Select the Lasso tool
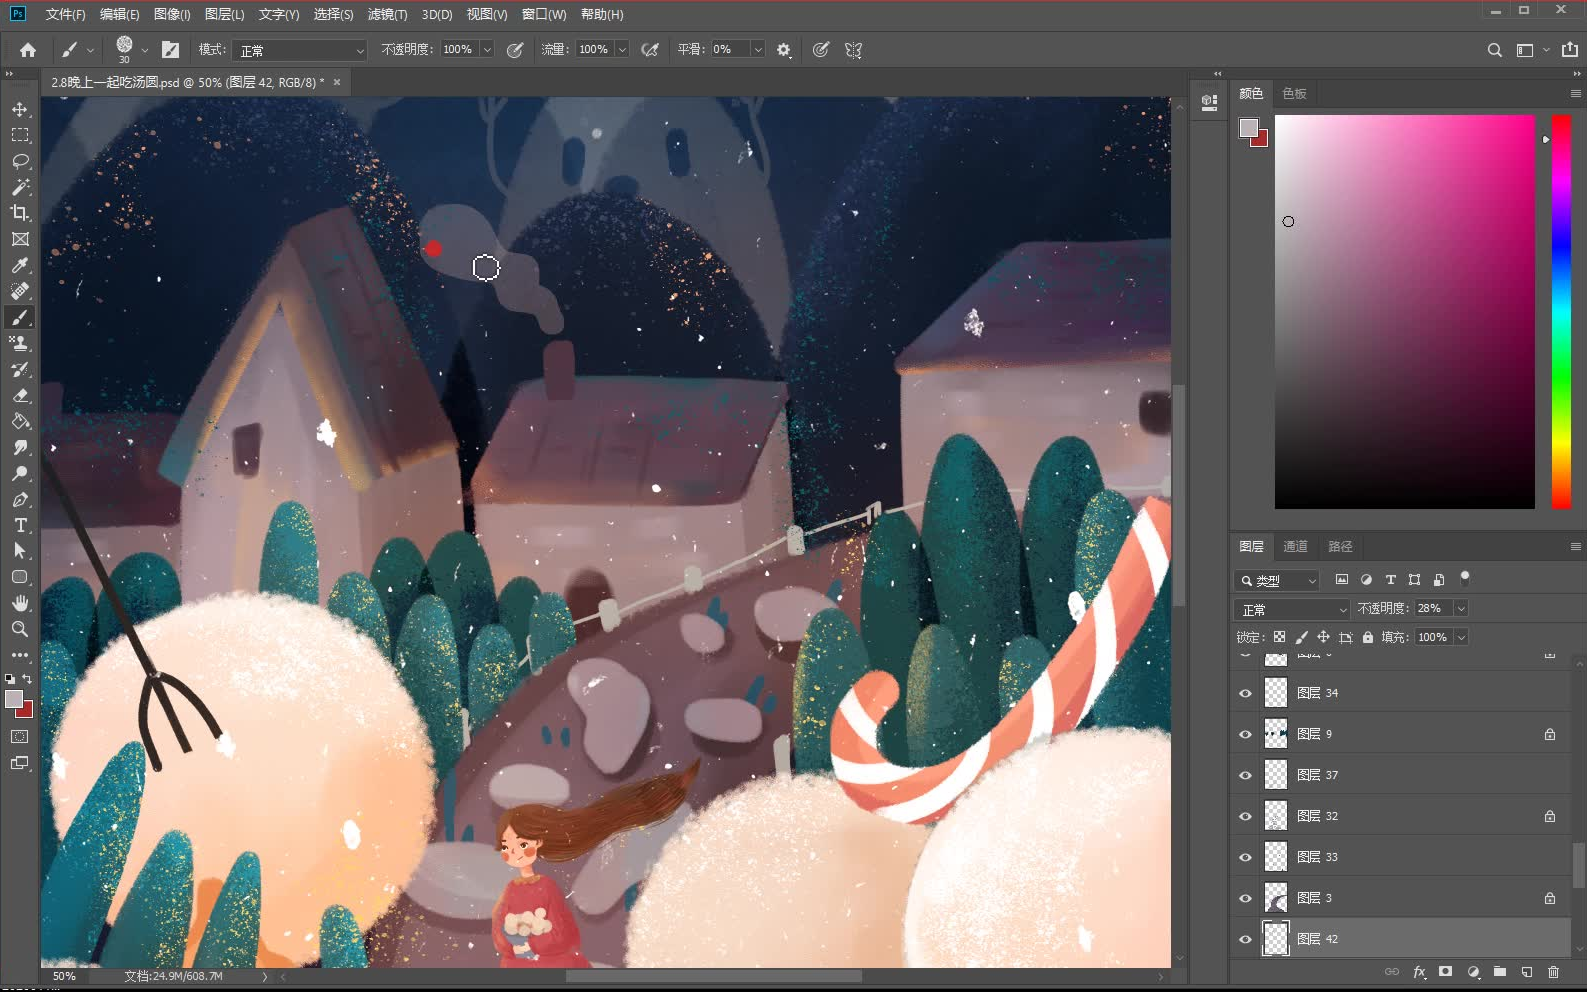This screenshot has width=1587, height=992. [x=20, y=161]
